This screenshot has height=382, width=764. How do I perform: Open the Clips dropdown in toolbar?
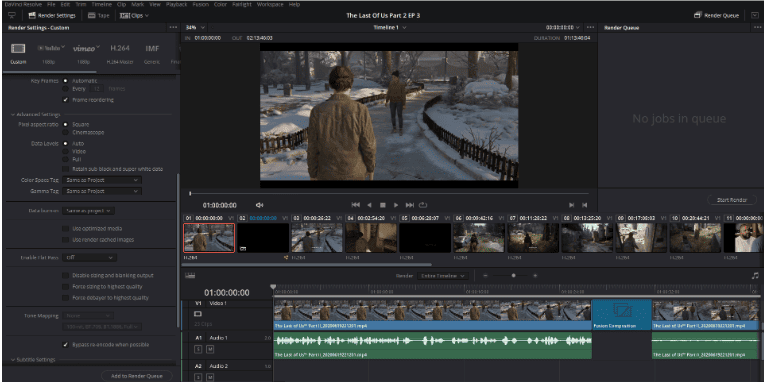point(134,16)
